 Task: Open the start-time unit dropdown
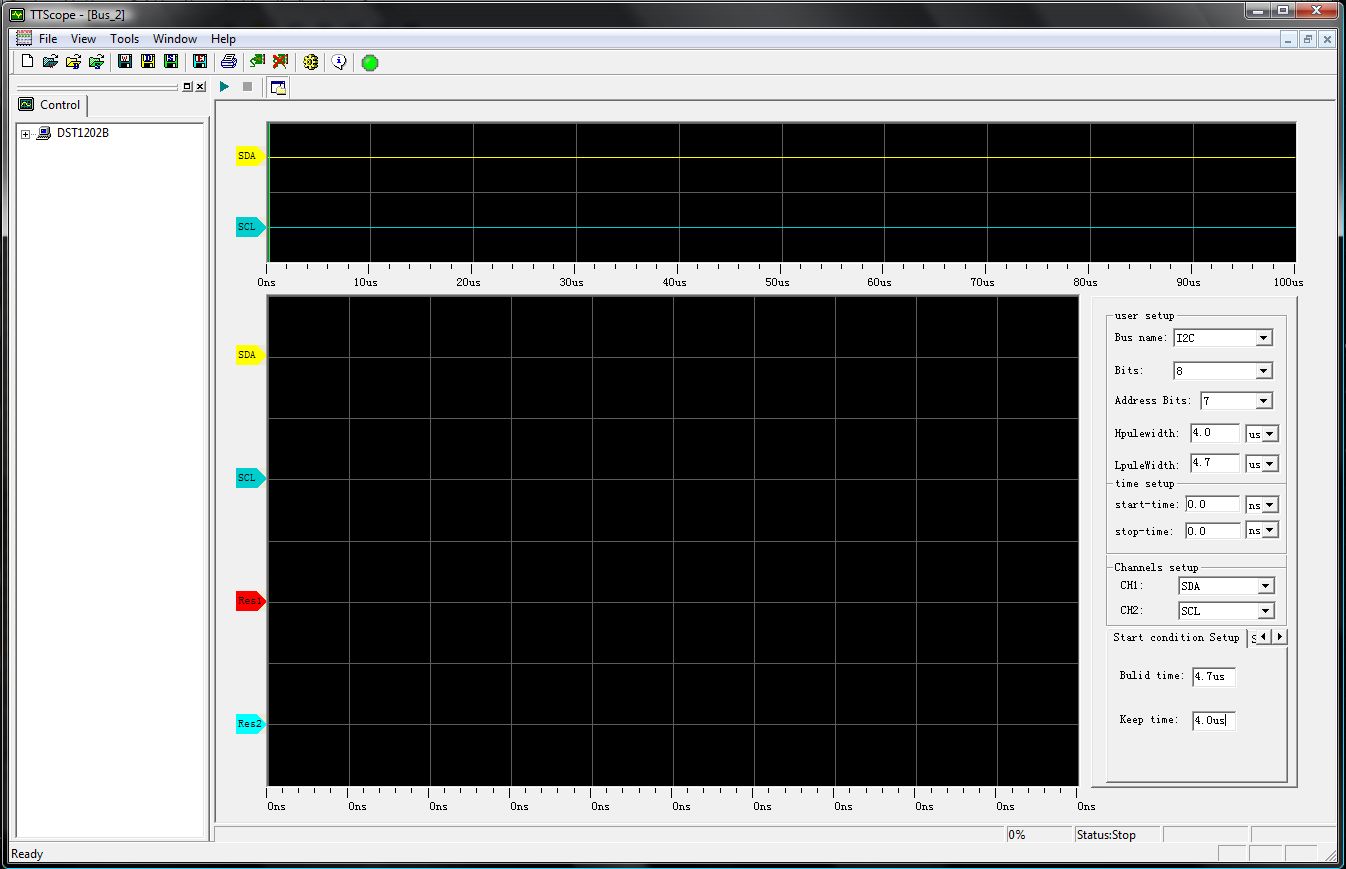pos(1270,505)
